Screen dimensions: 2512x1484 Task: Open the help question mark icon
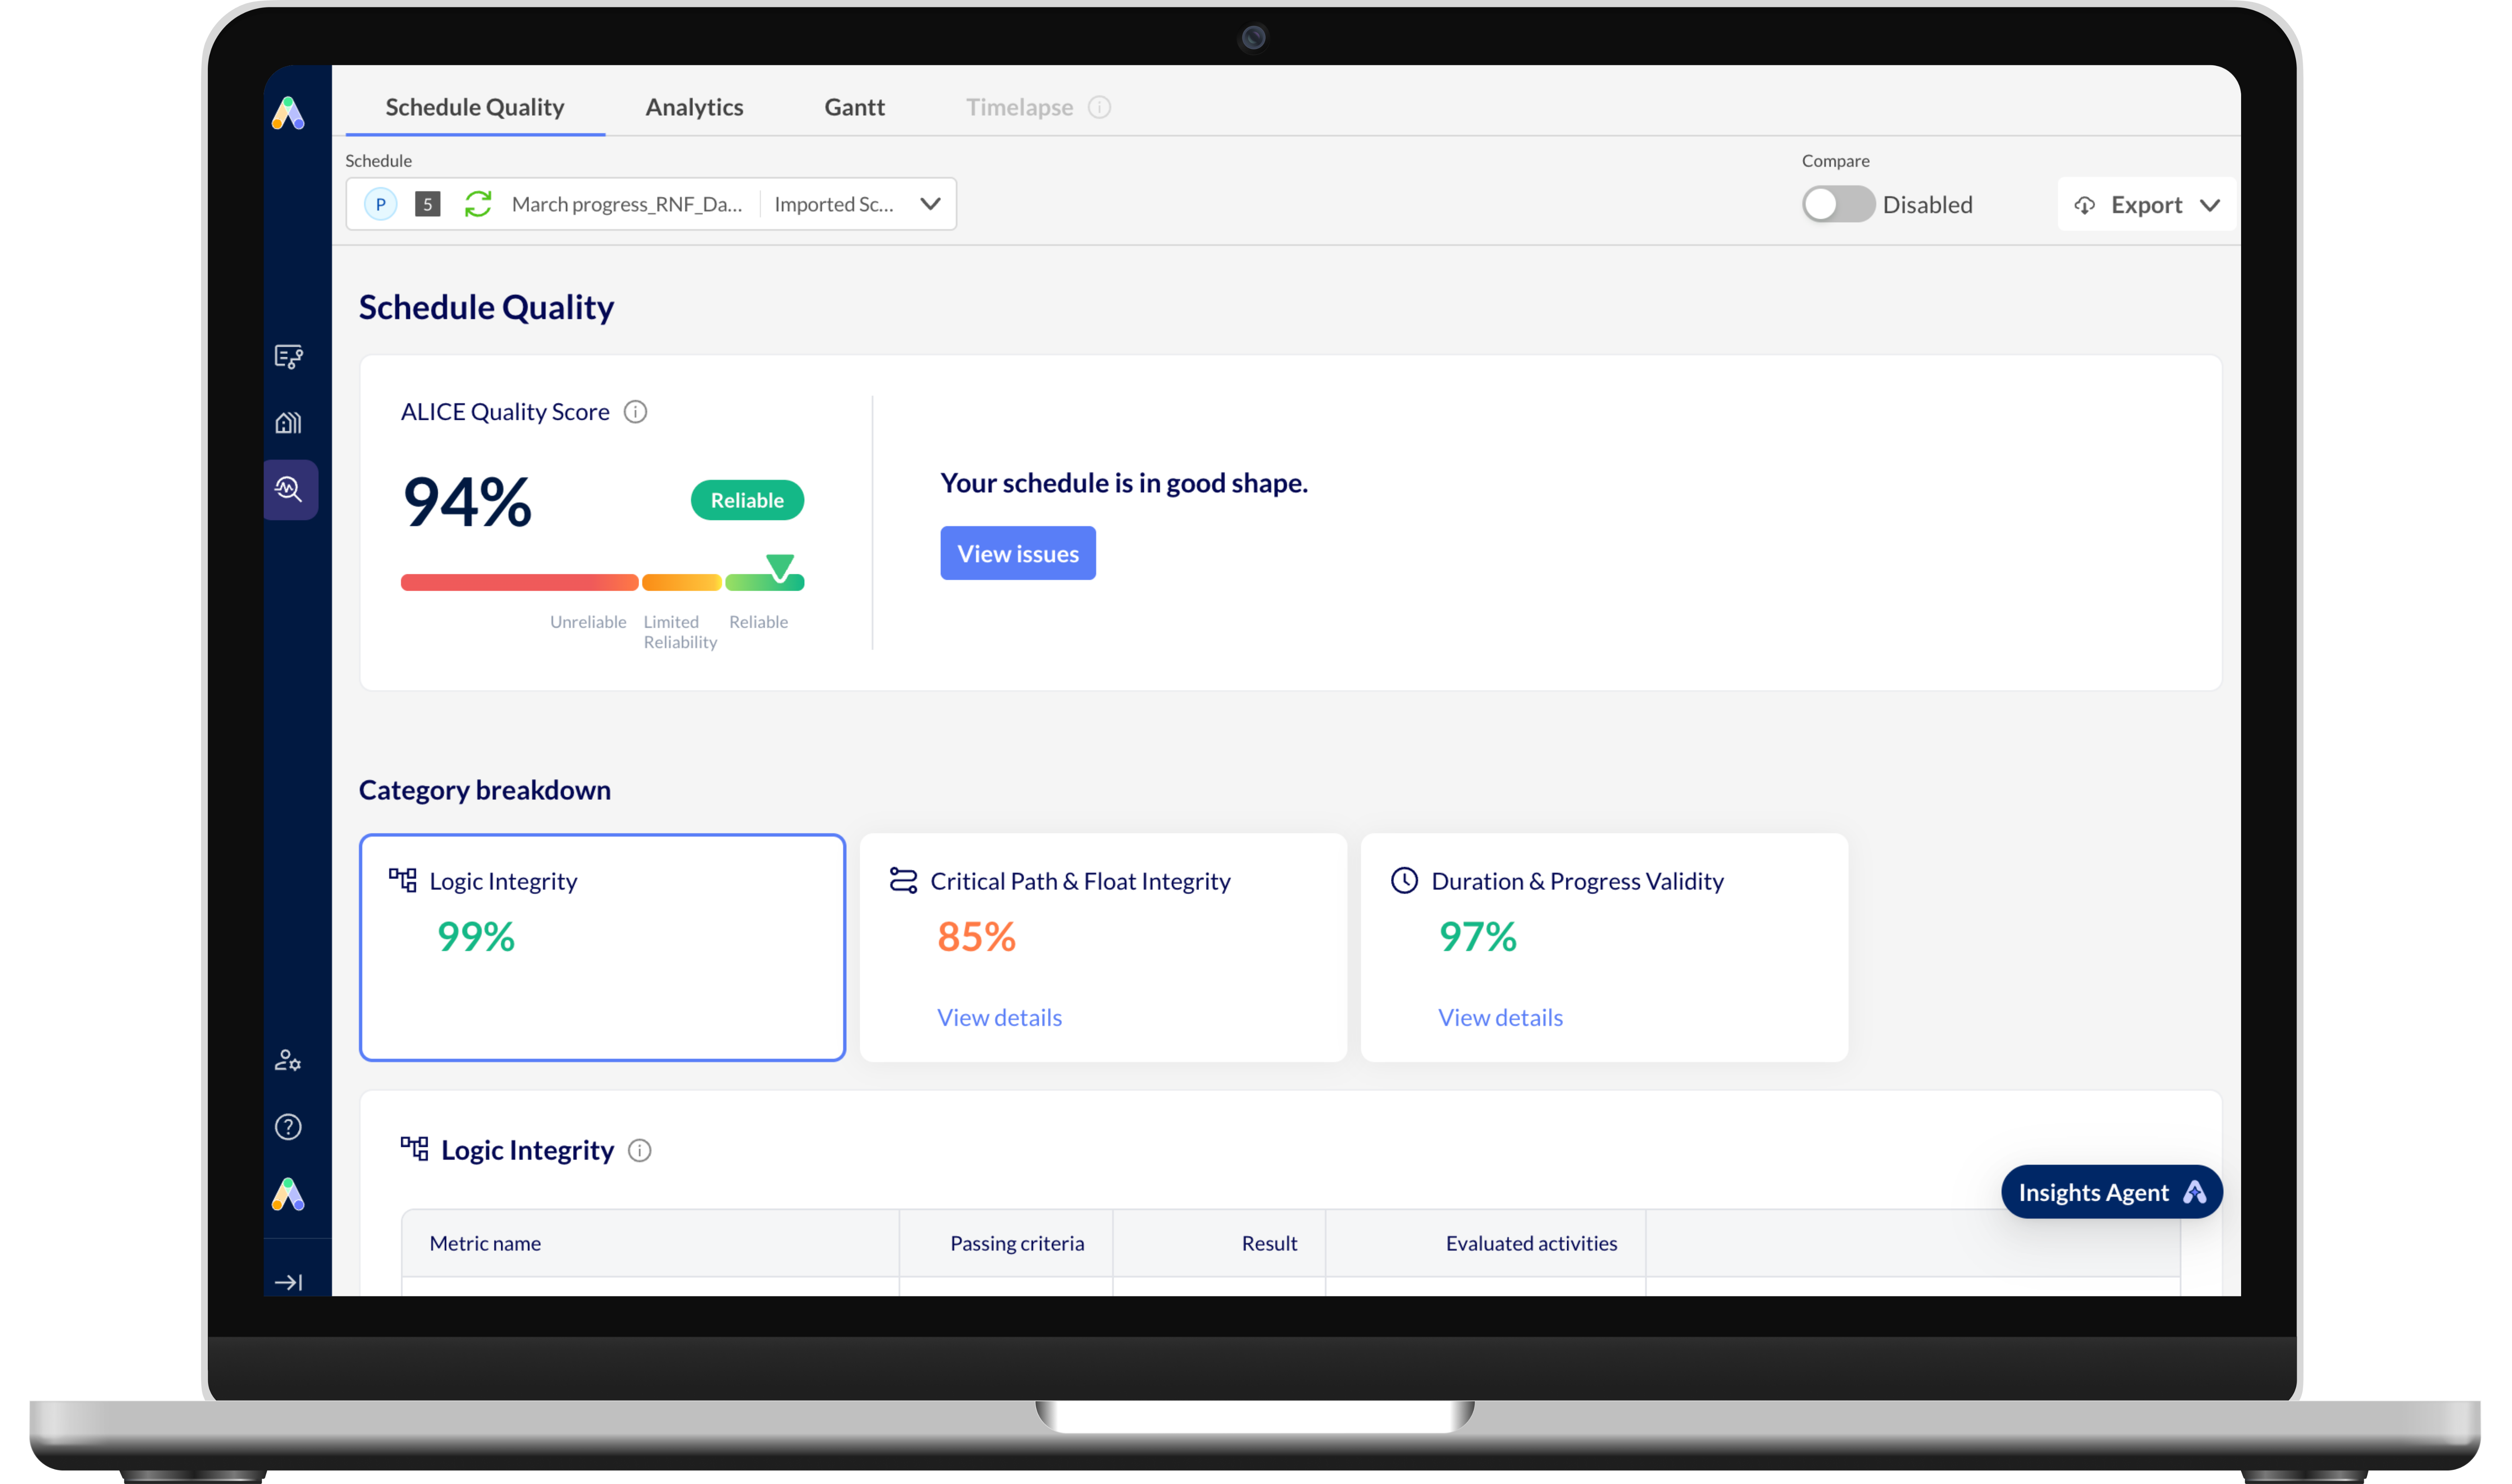pos(288,1127)
